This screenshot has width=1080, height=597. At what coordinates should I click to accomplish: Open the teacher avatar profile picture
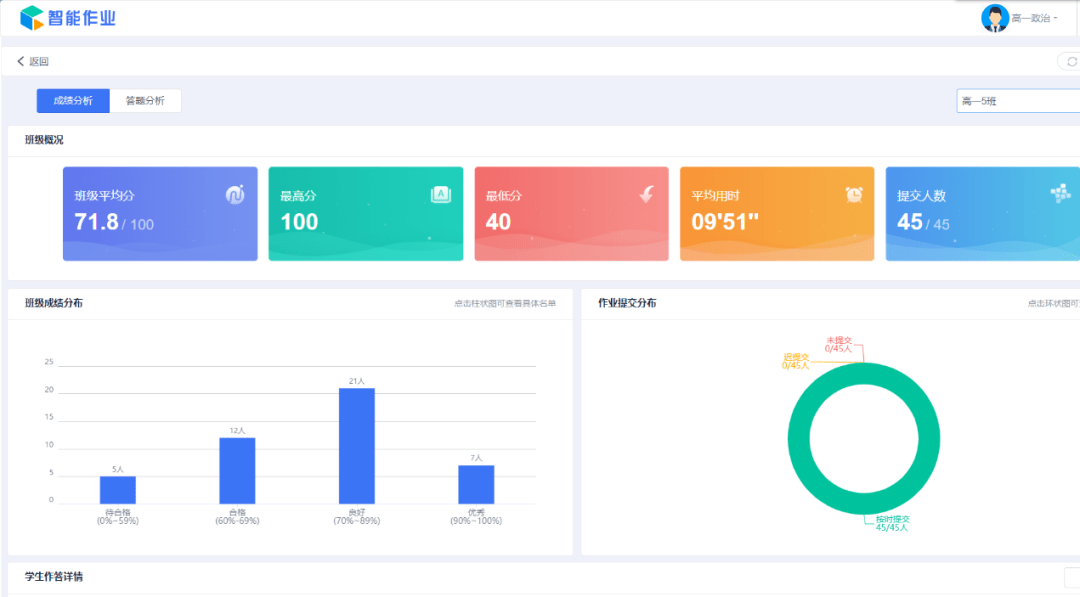click(995, 18)
